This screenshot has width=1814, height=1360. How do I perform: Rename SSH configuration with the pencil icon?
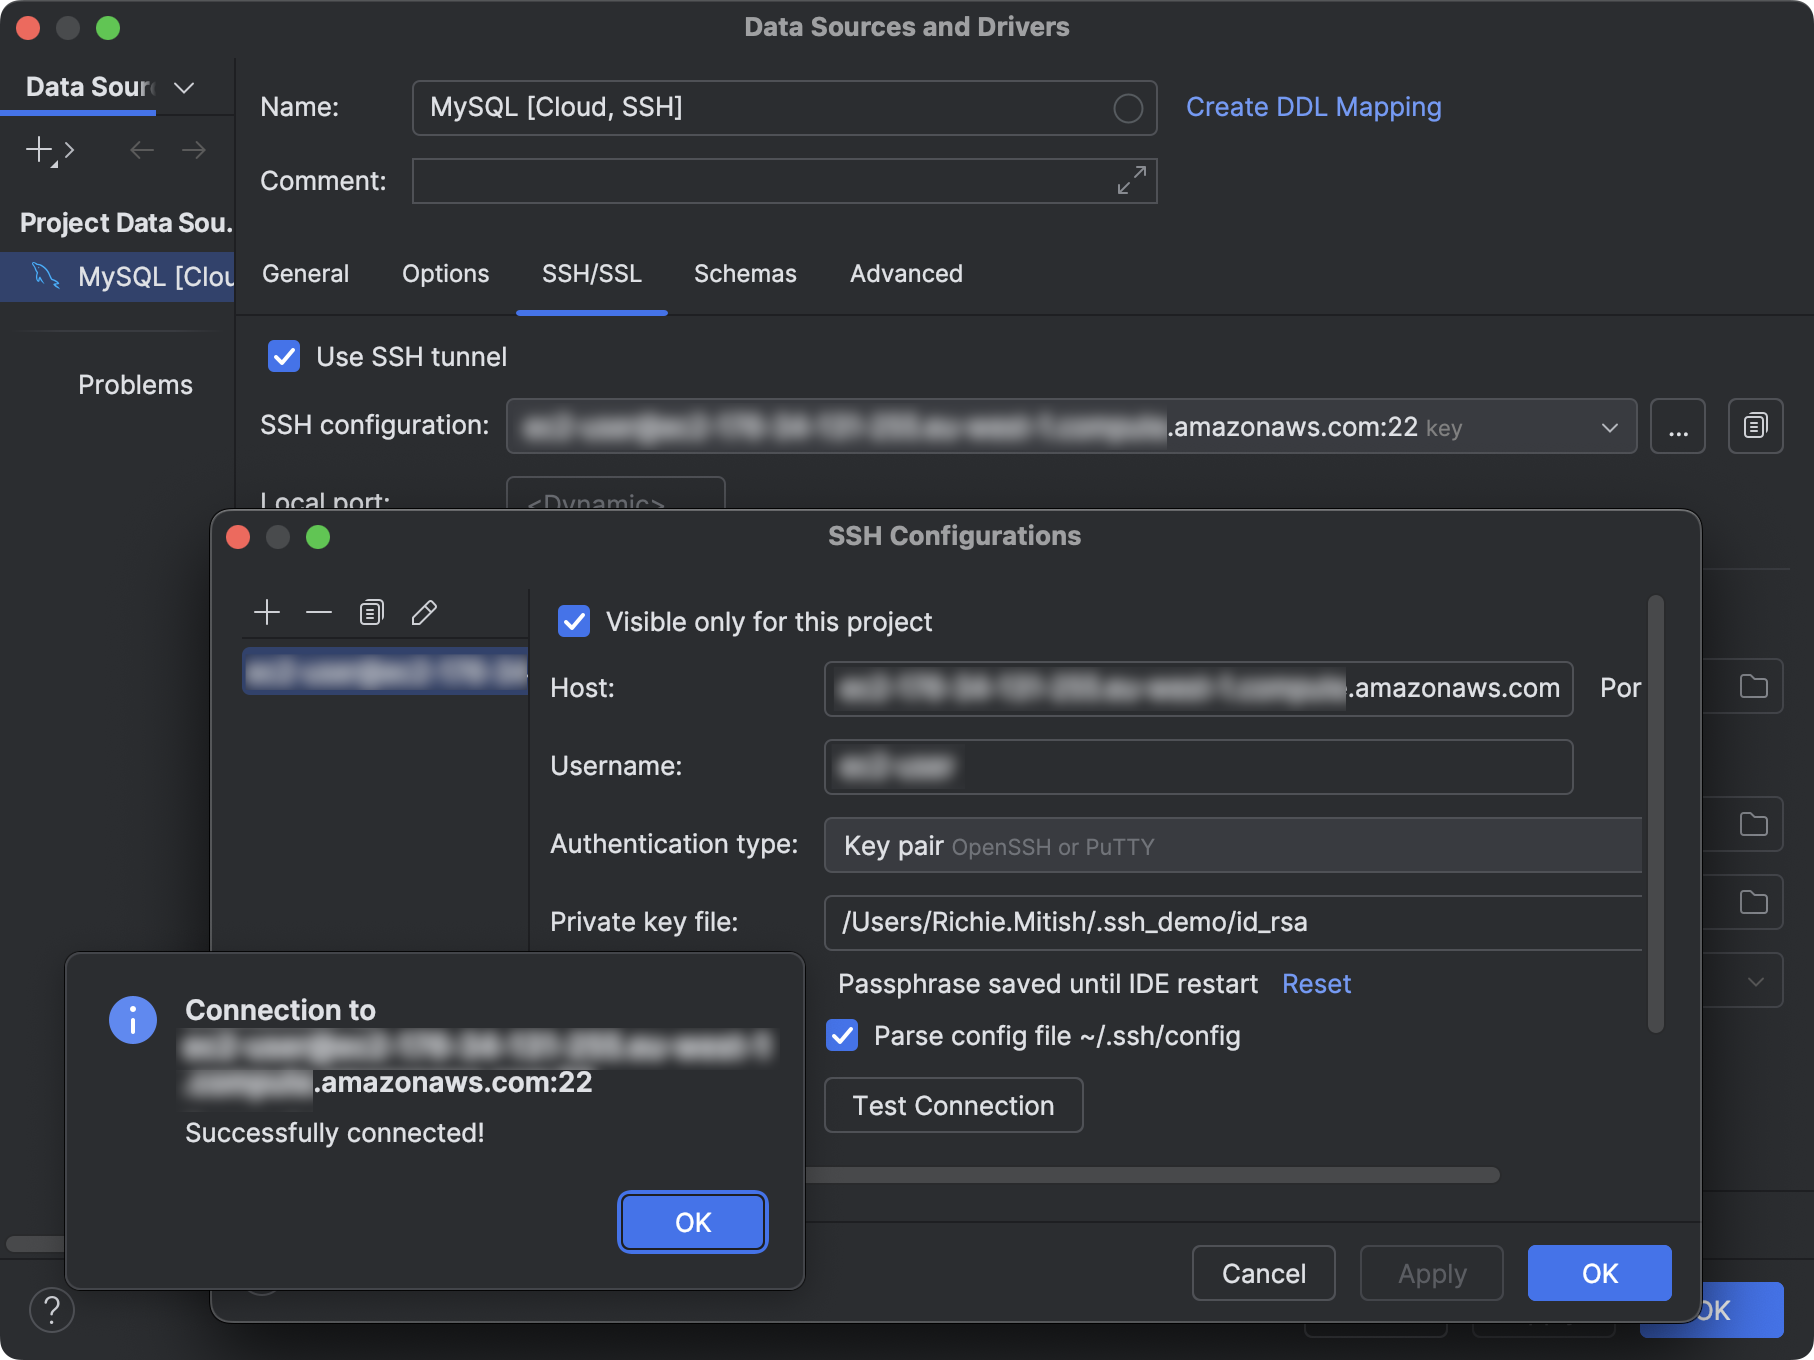(424, 611)
